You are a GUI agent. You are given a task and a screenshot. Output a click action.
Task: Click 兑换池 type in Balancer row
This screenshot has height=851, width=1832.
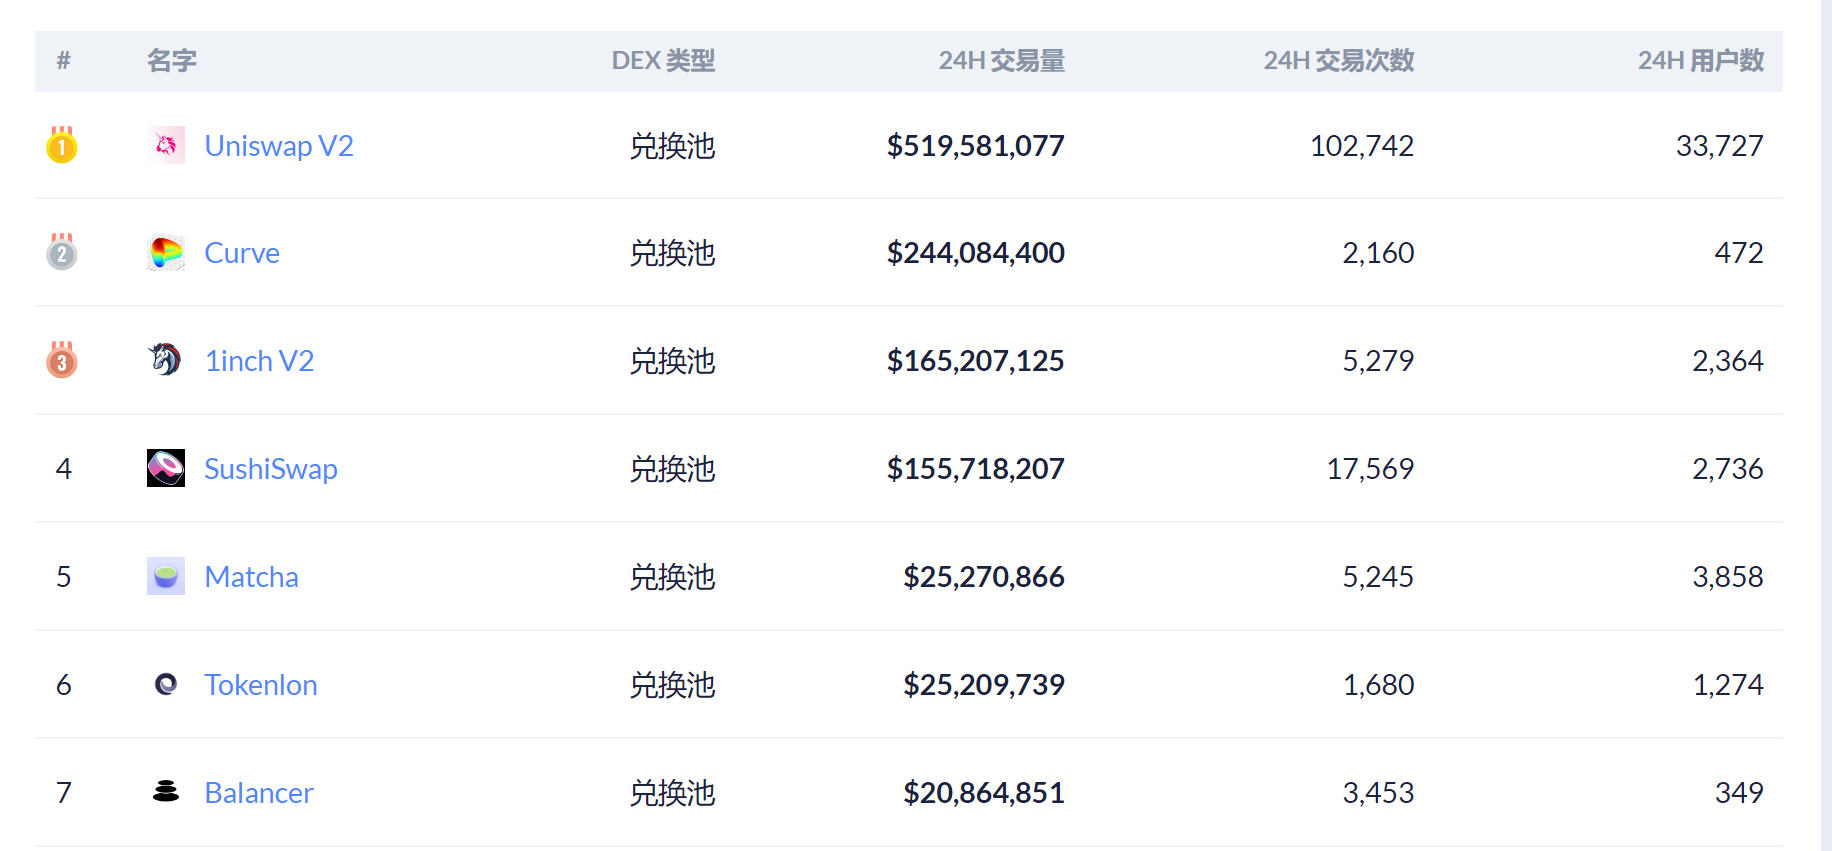pos(672,793)
